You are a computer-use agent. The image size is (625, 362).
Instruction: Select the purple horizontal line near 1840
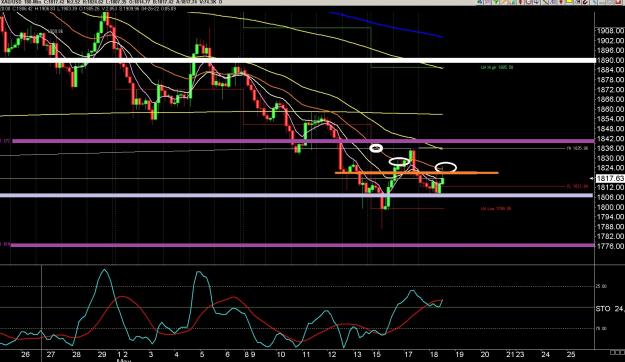point(303,141)
